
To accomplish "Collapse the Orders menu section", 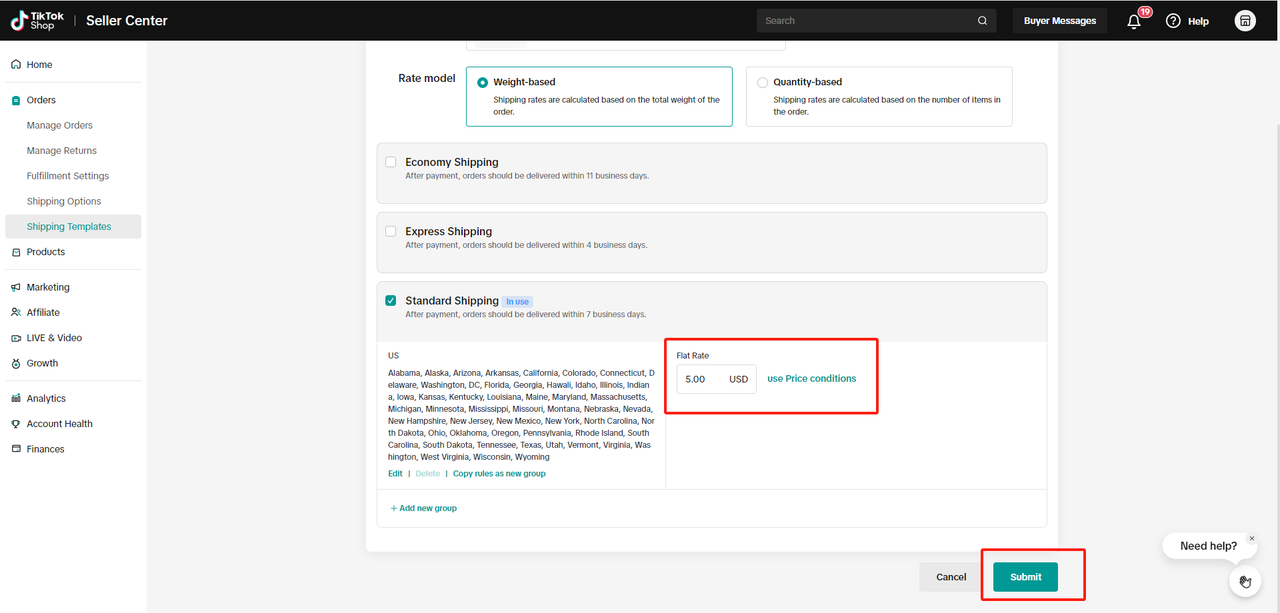I will coord(41,100).
